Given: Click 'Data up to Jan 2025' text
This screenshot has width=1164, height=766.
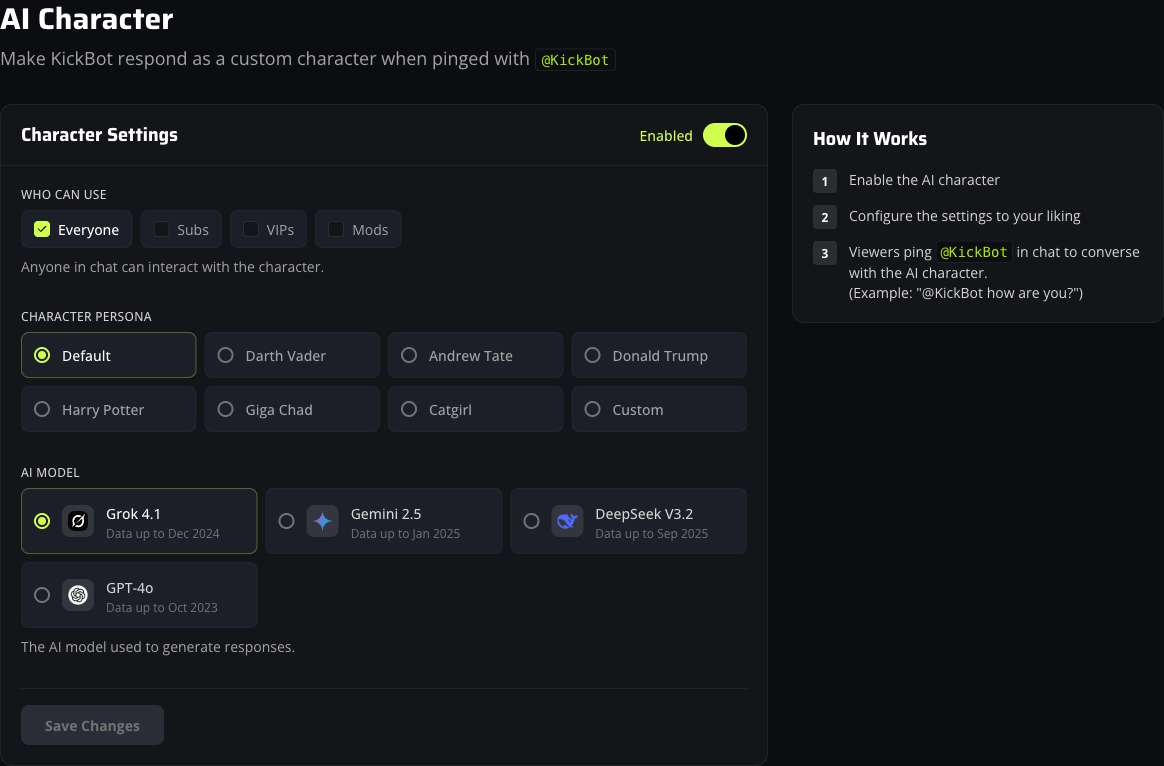Looking at the screenshot, I should 405,534.
